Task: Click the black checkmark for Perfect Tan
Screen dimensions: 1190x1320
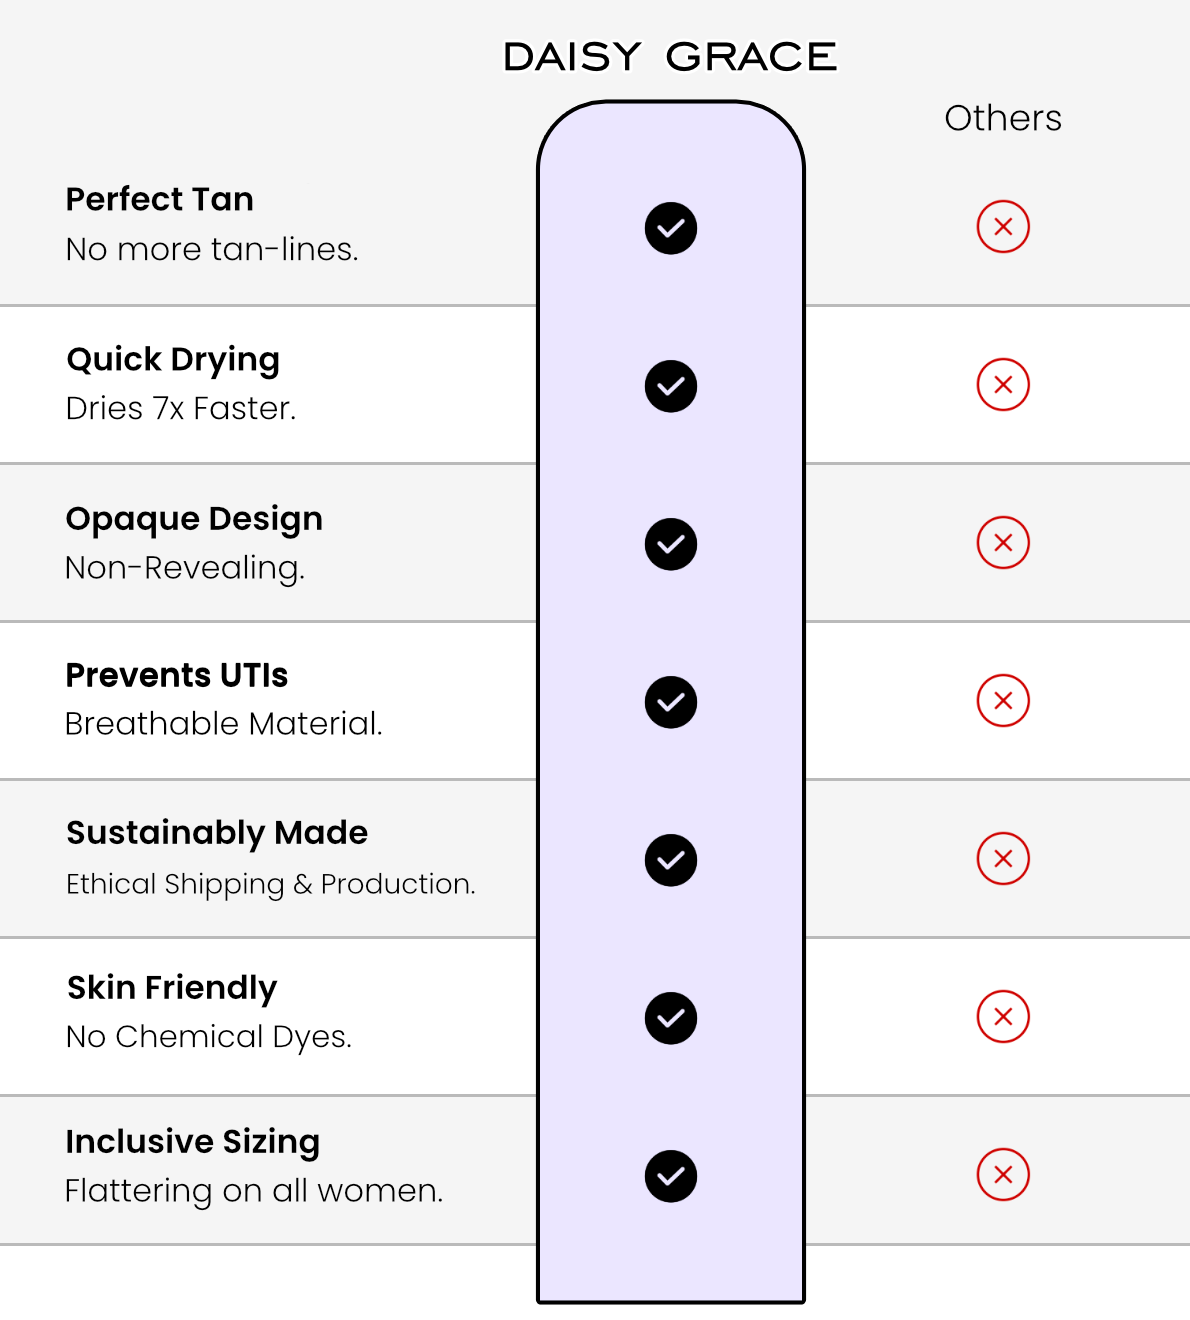Action: pos(671,228)
